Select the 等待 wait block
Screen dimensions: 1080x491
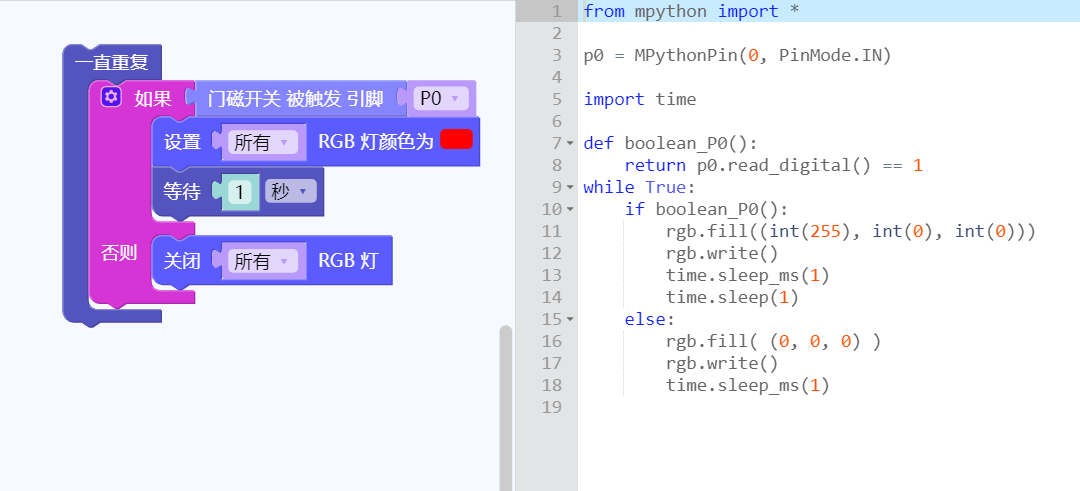pos(183,191)
